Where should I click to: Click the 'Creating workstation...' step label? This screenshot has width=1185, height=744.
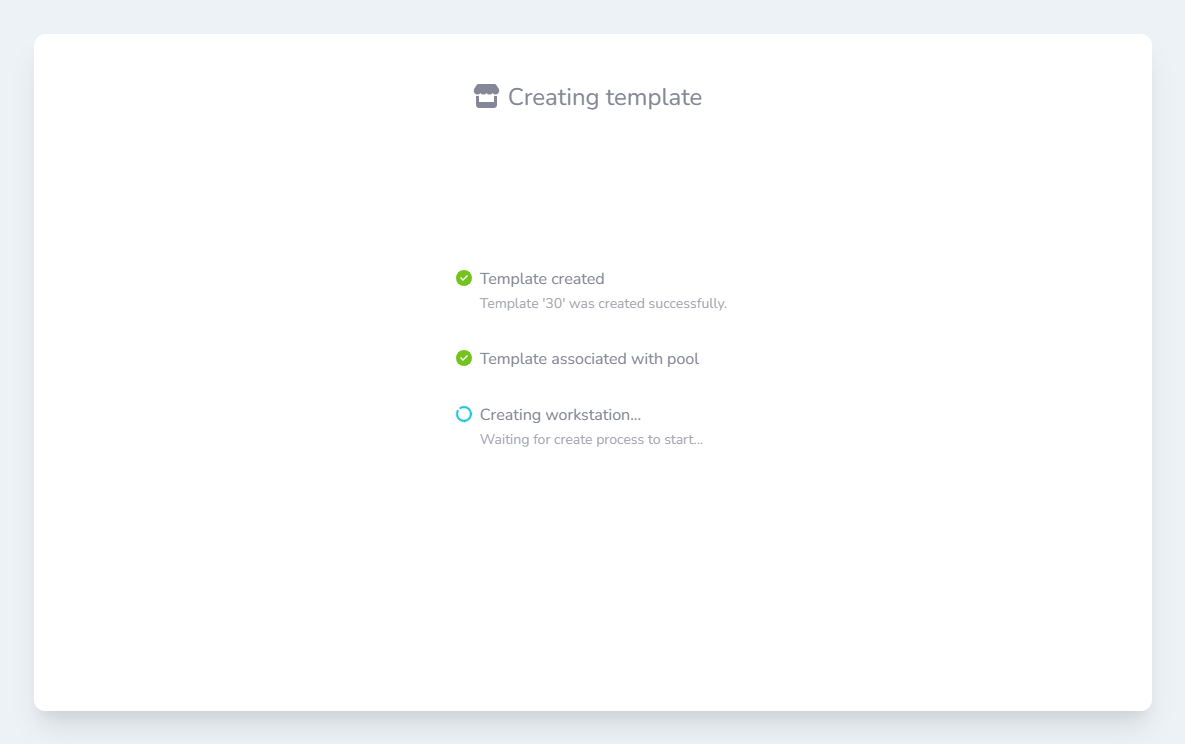[560, 415]
